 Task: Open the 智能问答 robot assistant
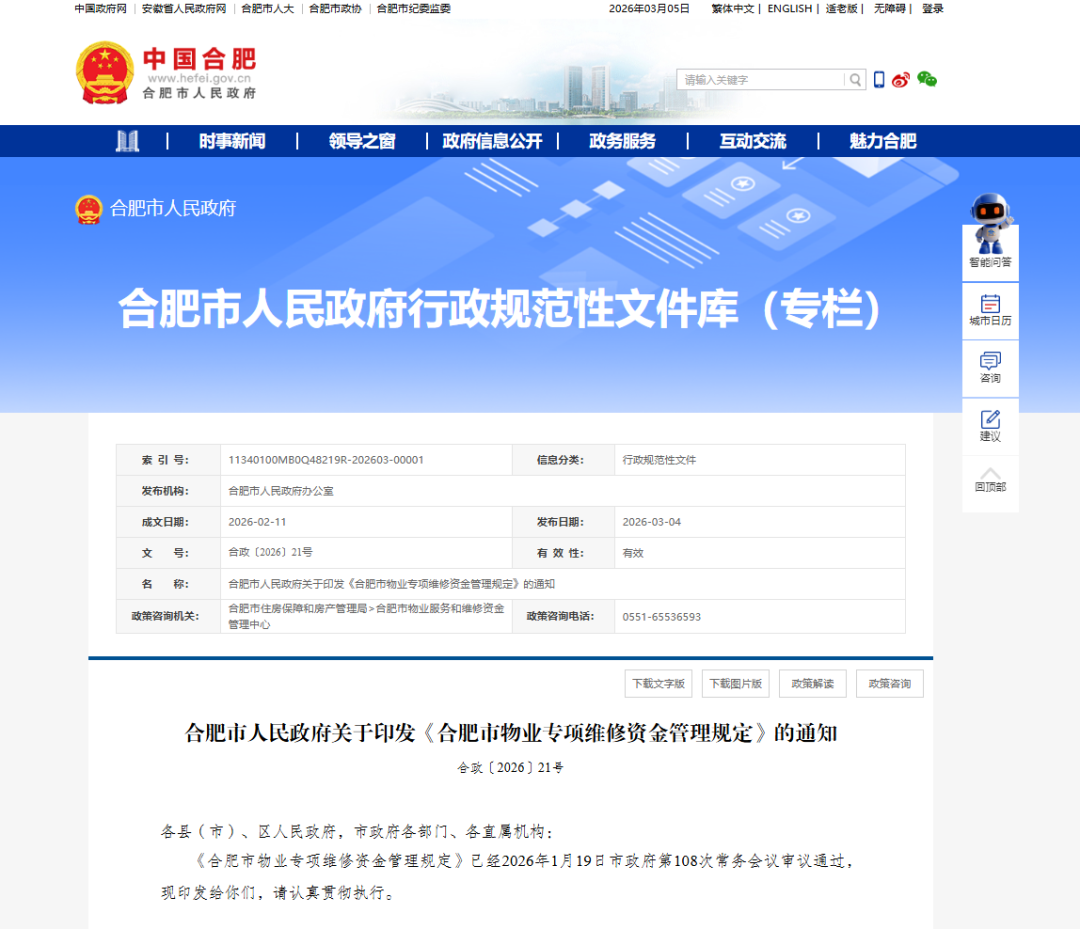point(990,232)
